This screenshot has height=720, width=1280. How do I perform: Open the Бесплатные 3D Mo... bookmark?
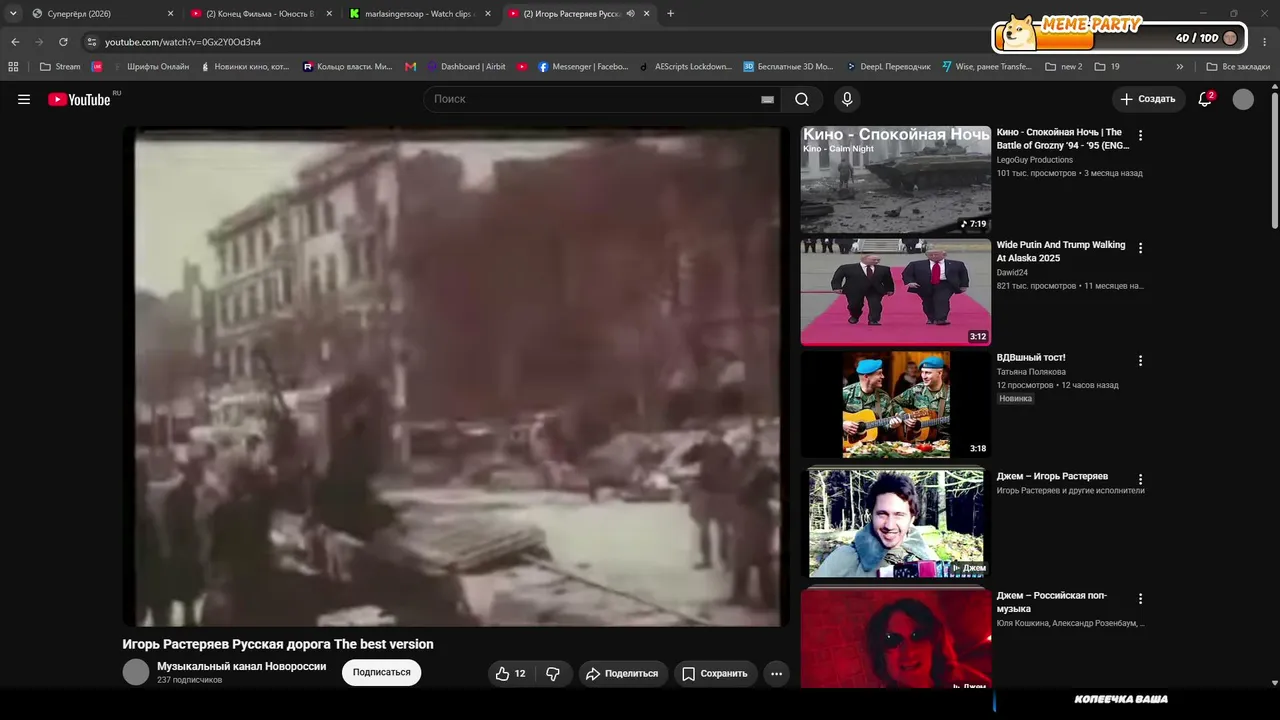click(x=788, y=67)
